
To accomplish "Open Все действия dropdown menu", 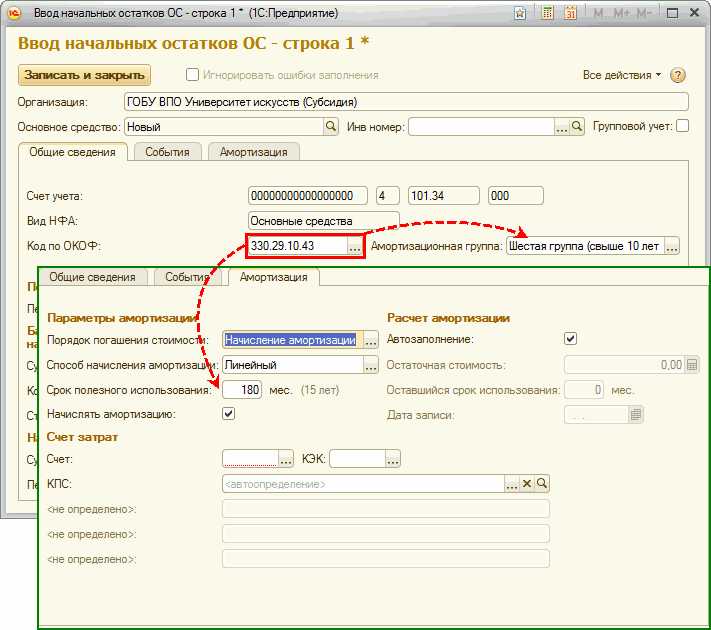I will coord(622,75).
